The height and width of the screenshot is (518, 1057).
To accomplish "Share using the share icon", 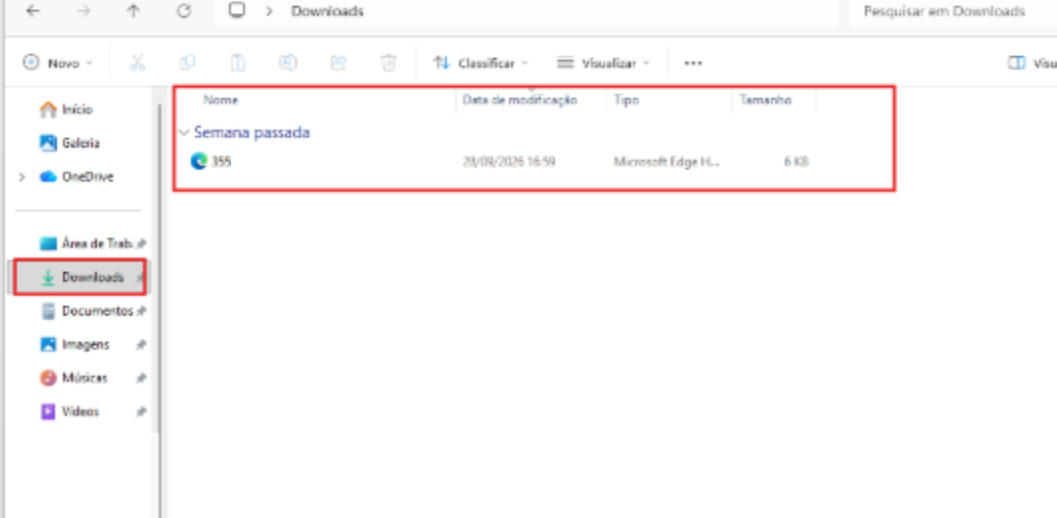I will pos(338,63).
